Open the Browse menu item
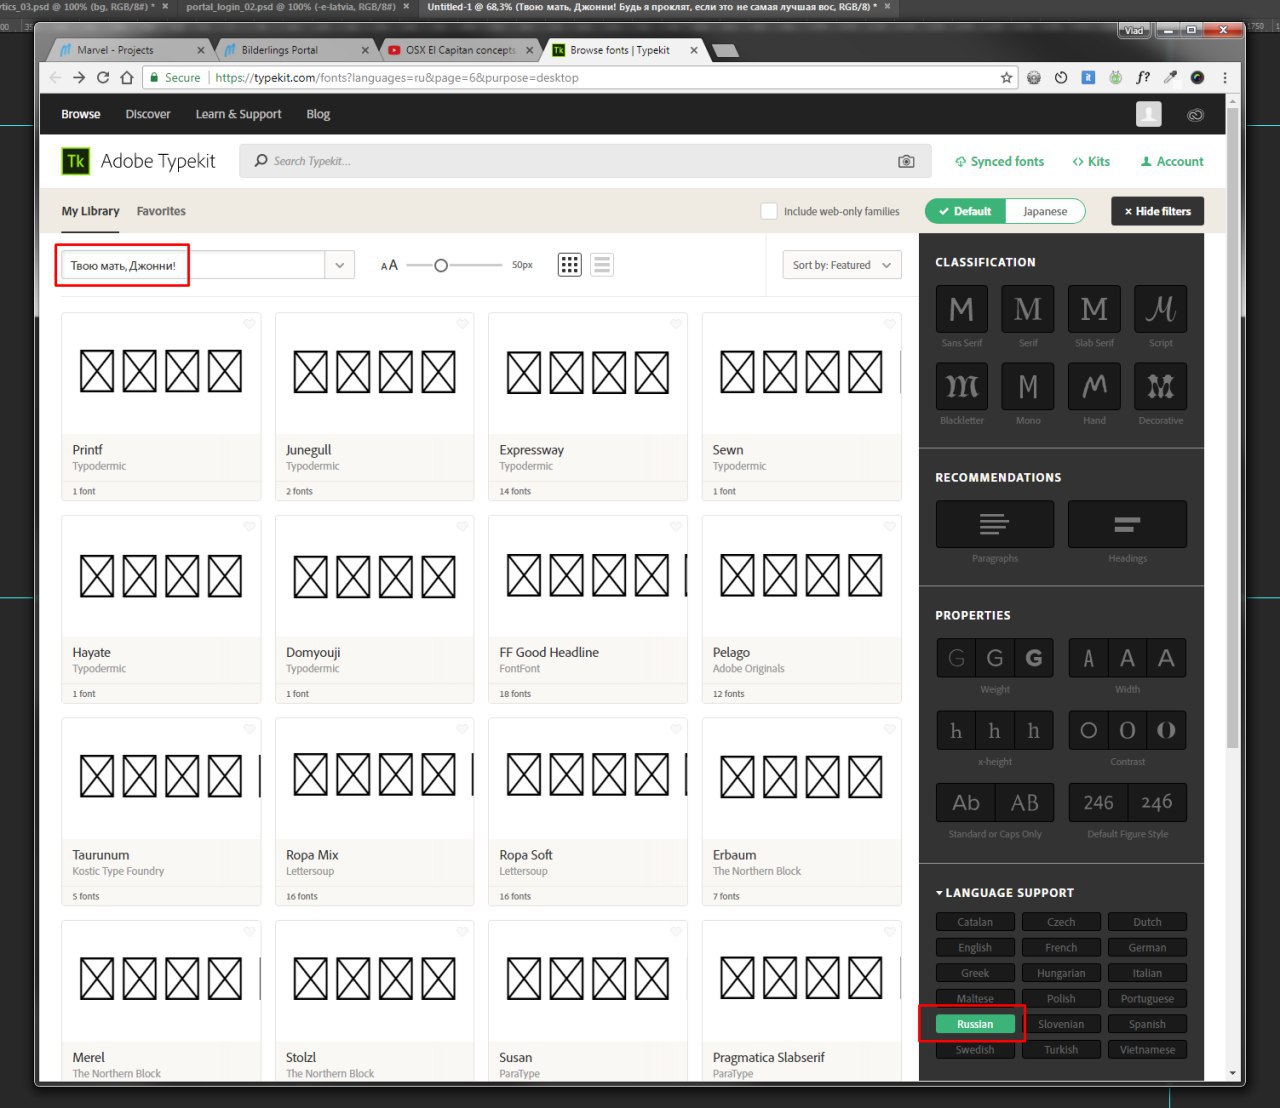 (x=81, y=114)
